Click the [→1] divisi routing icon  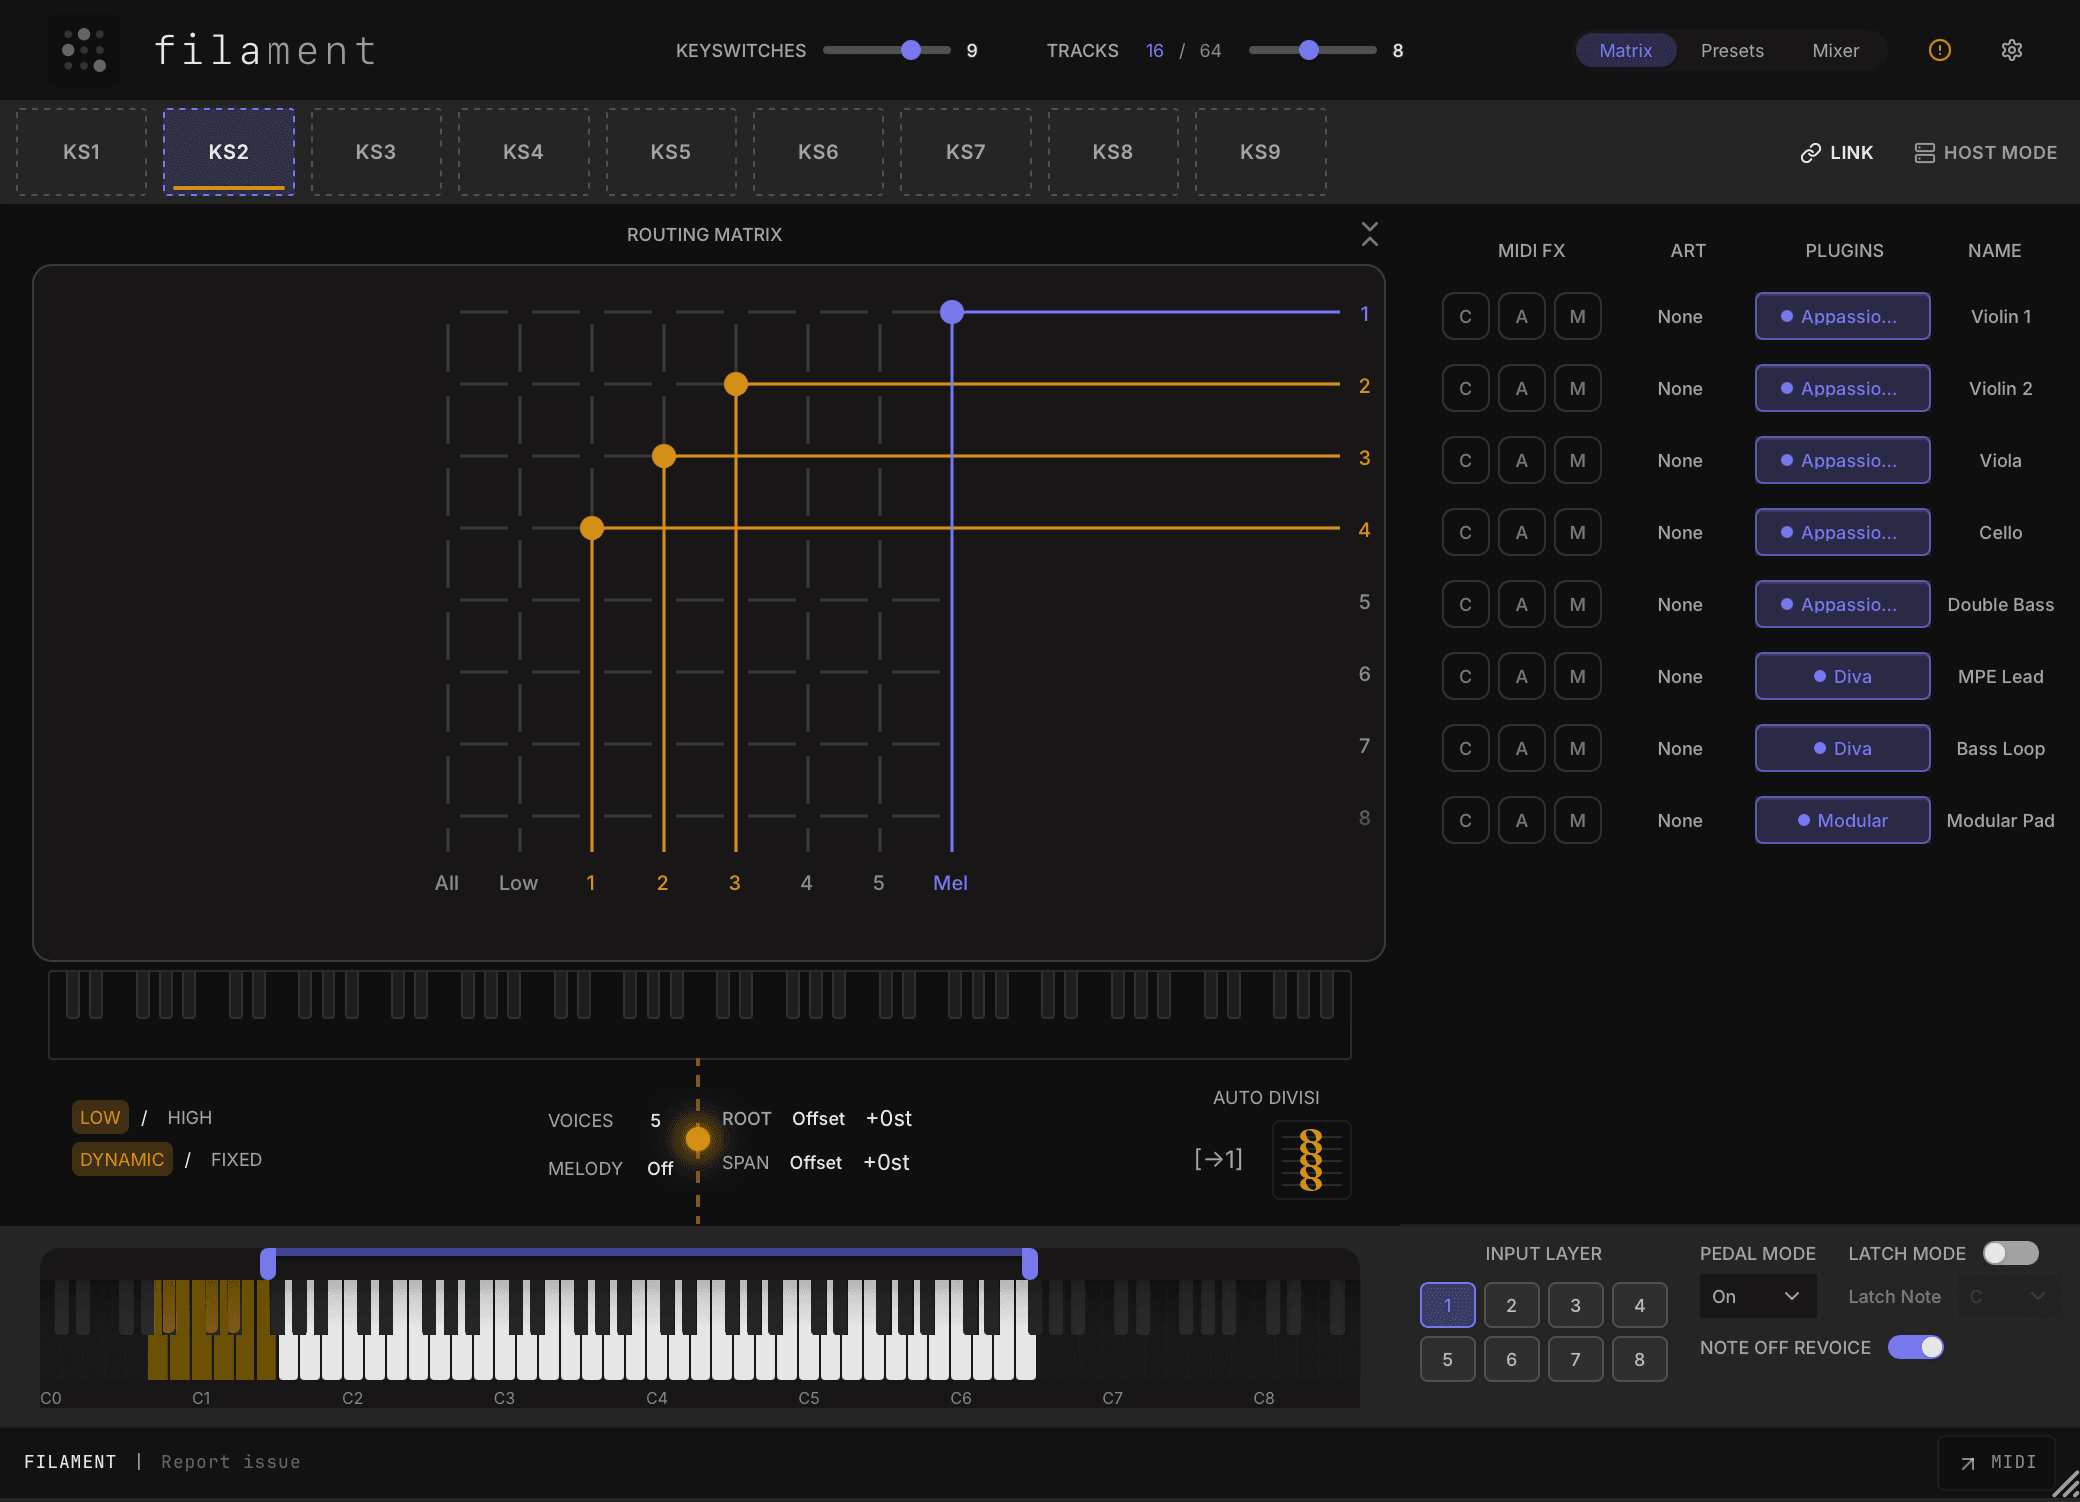[1218, 1159]
